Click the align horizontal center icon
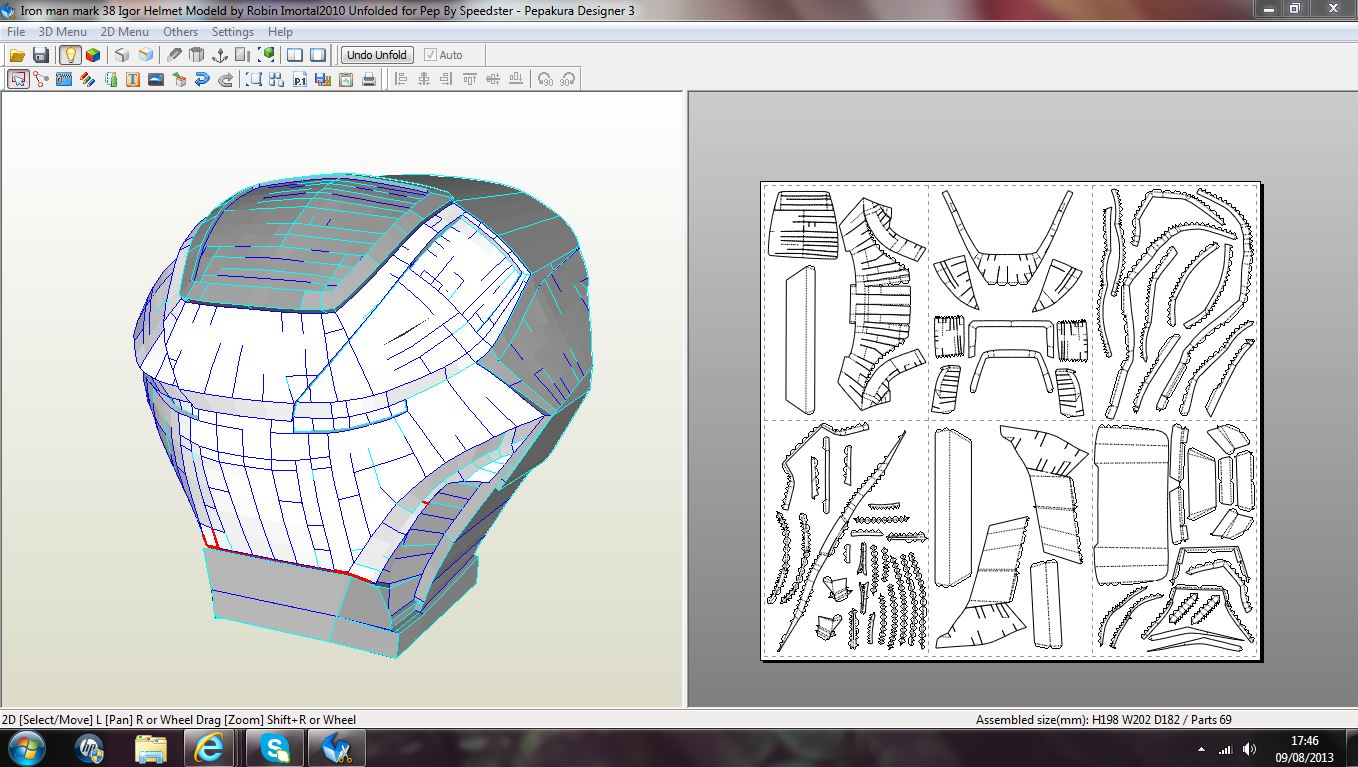Viewport: 1358px width, 767px height. (425, 79)
